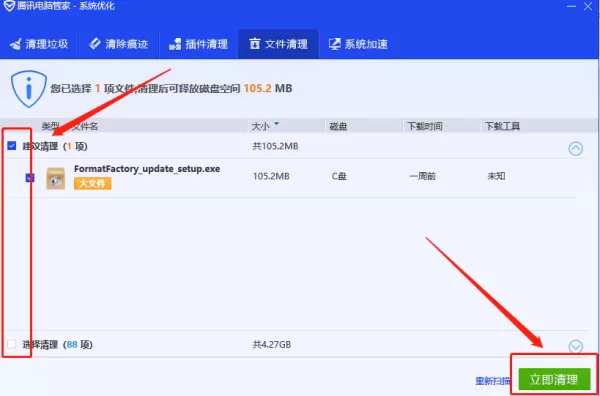This screenshot has width=600, height=396.
Task: Uncheck FormatFactory_update_setup.exe checkbox
Action: coord(30,178)
